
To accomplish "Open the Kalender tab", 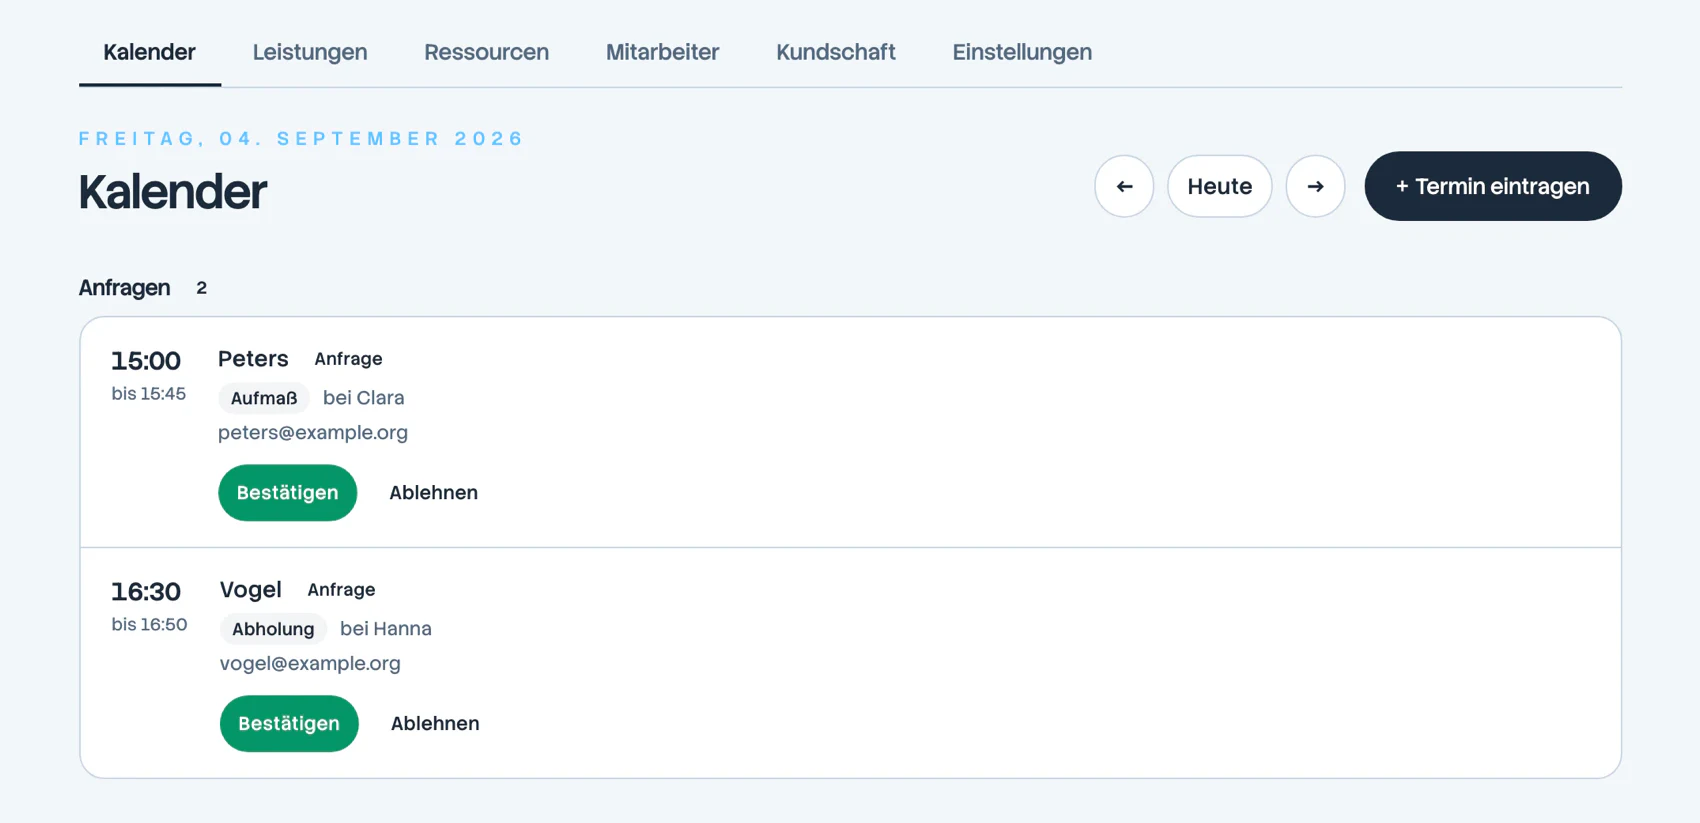I will [x=150, y=52].
